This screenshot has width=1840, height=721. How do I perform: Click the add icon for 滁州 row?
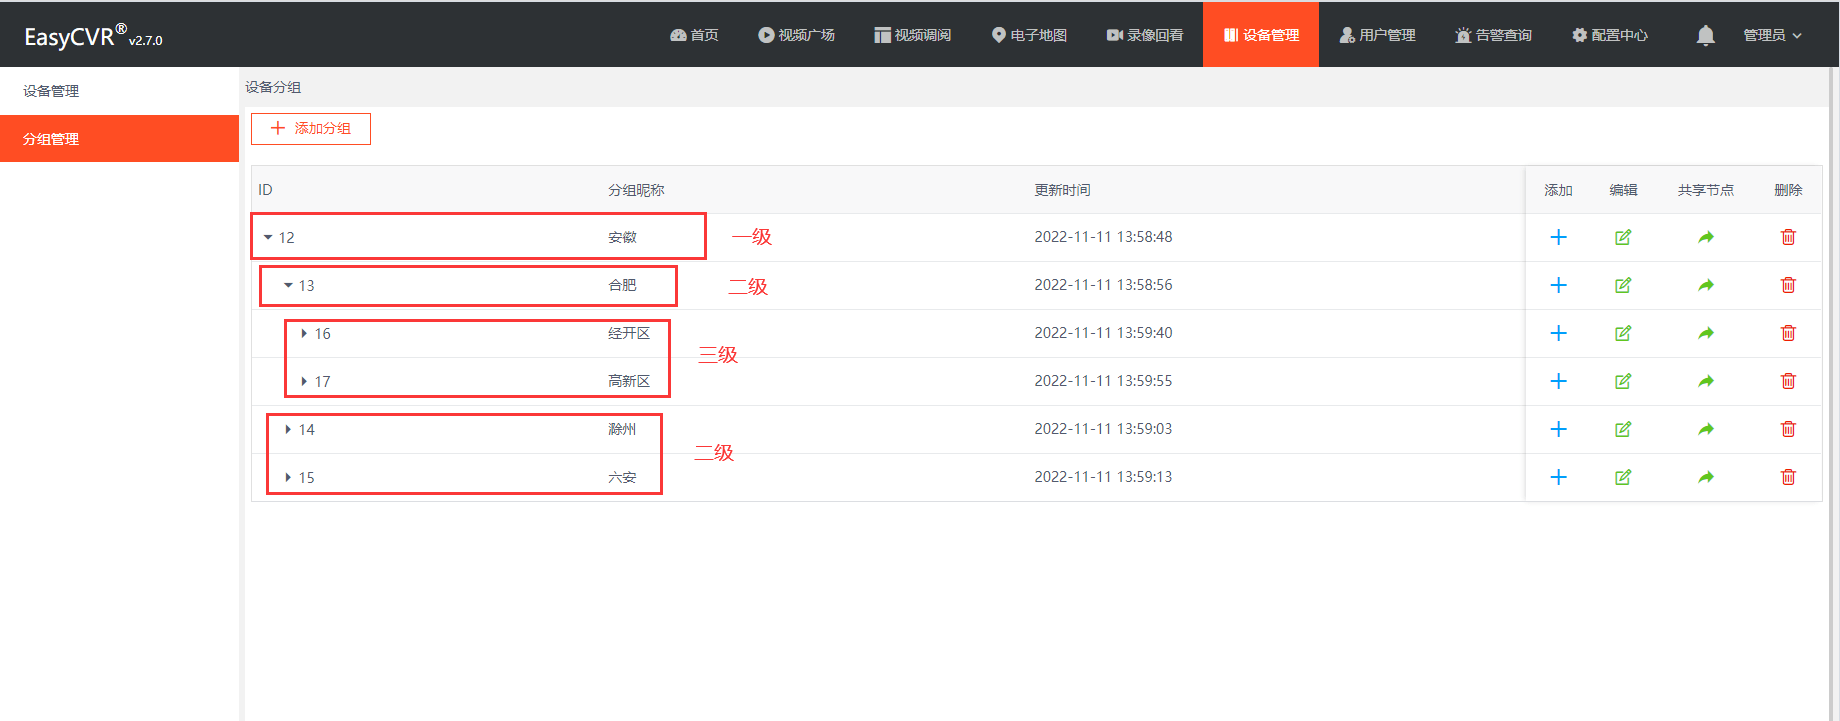1558,429
